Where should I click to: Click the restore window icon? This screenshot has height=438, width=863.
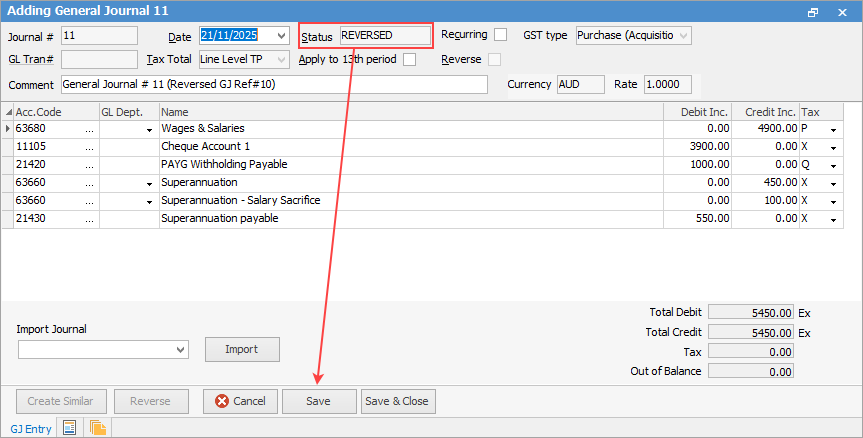(813, 12)
